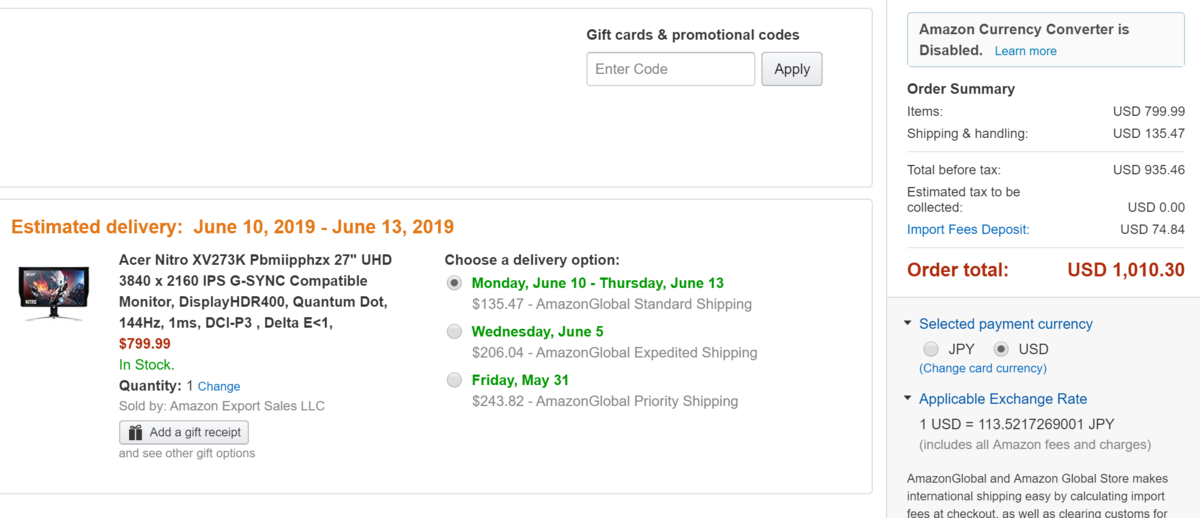This screenshot has height=518, width=1200.
Task: Click the Enter Code input field
Action: click(670, 69)
